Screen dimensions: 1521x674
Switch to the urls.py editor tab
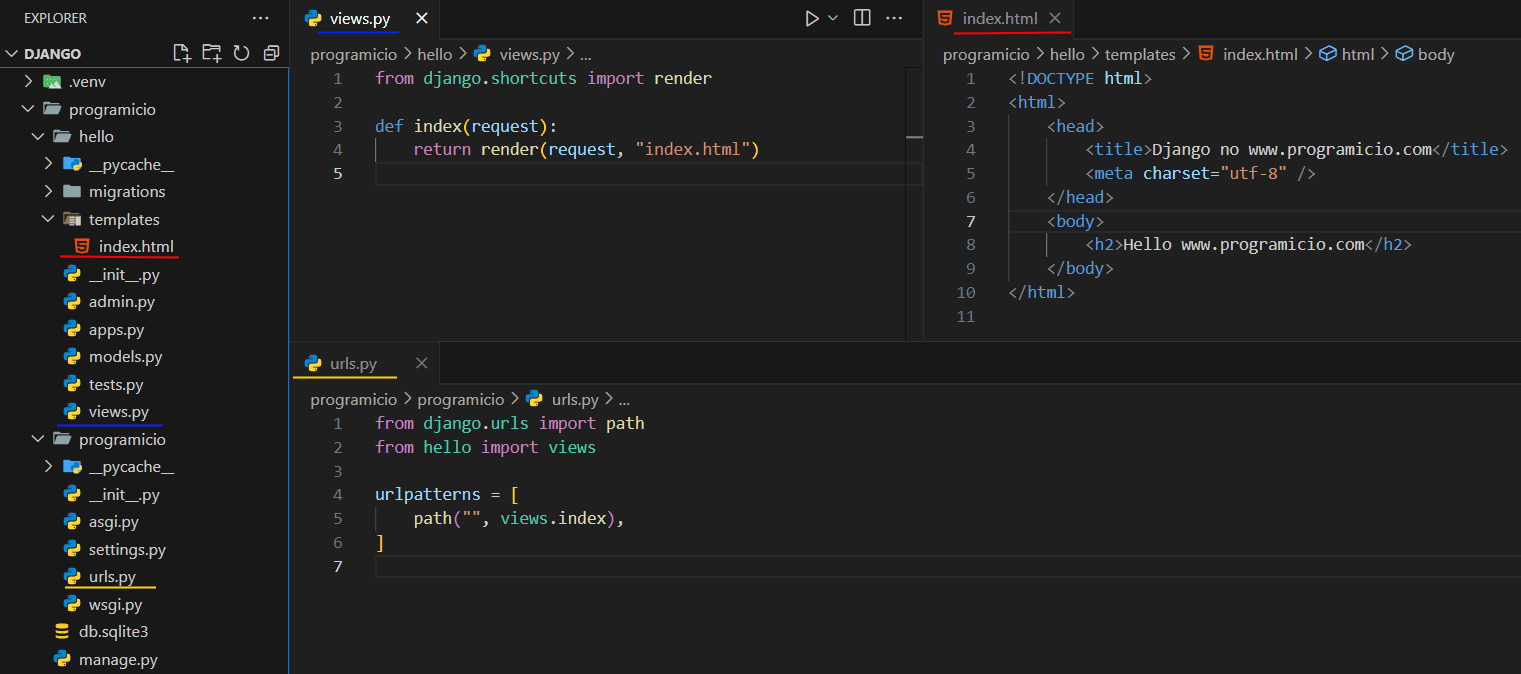(x=353, y=363)
